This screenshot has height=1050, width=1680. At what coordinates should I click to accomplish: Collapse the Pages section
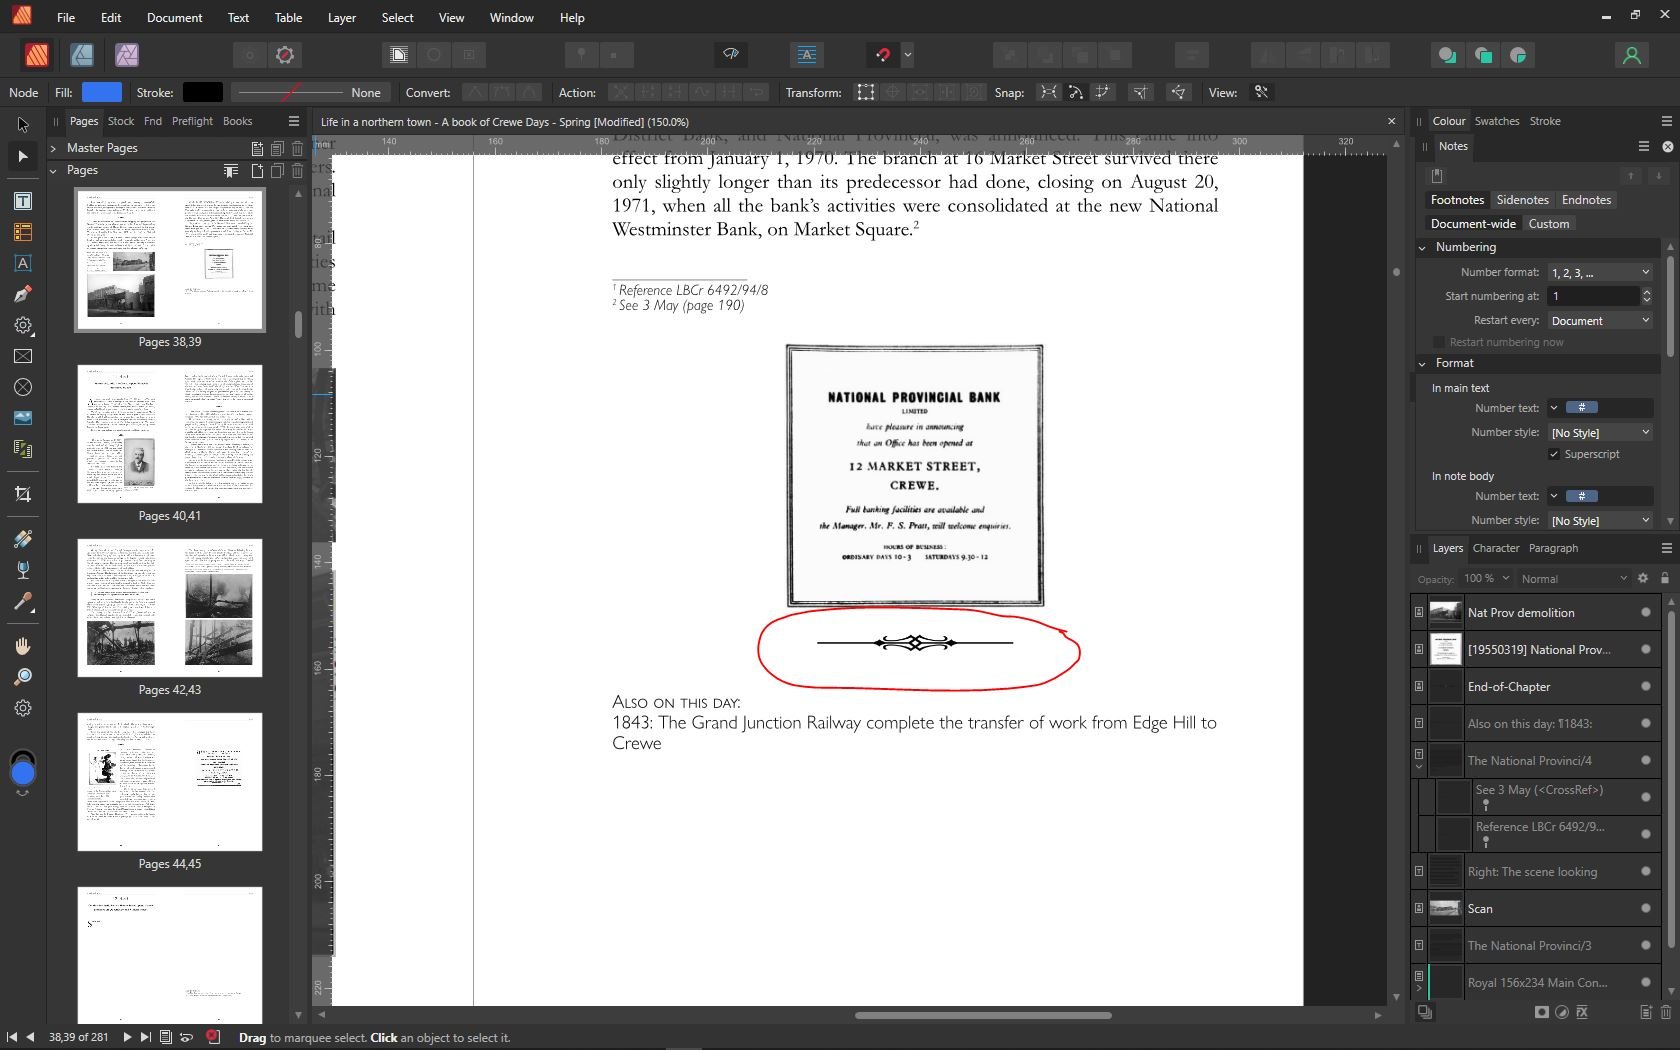pyautogui.click(x=53, y=170)
